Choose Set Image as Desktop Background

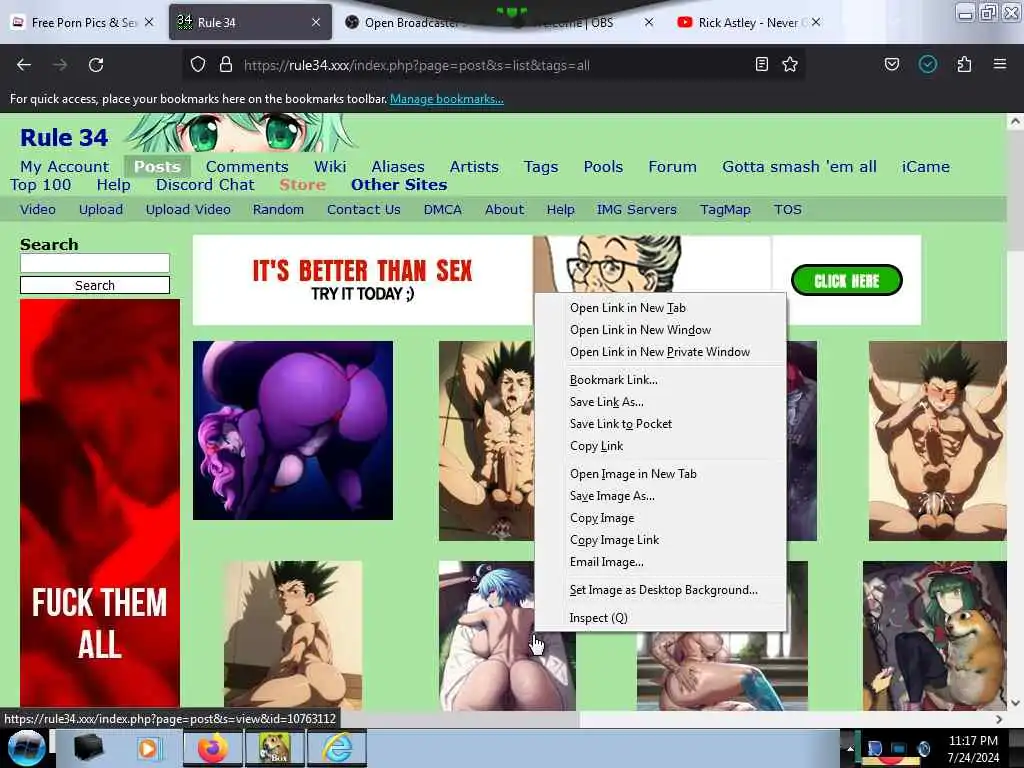click(x=660, y=590)
